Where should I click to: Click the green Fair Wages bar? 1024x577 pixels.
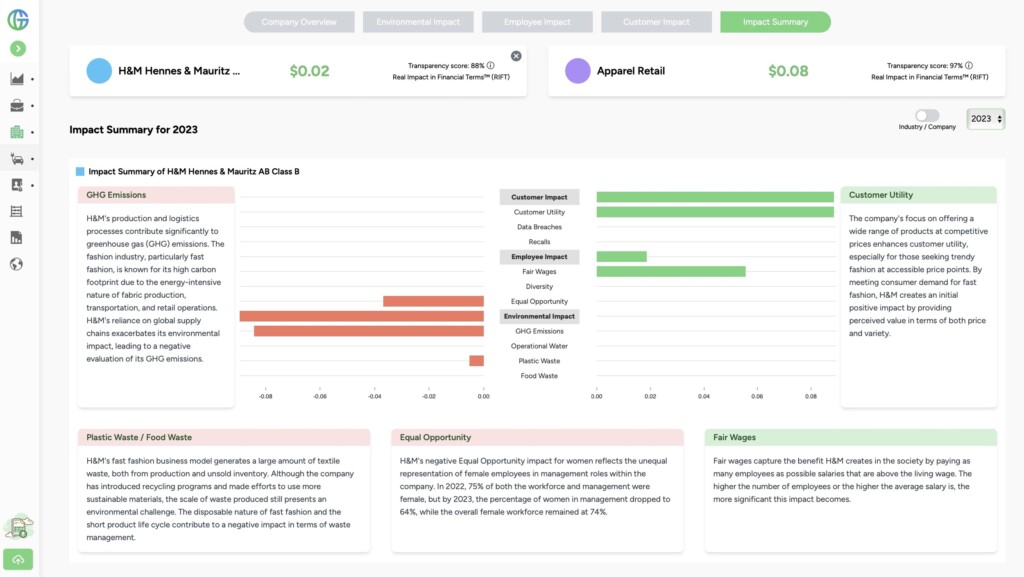click(x=671, y=272)
